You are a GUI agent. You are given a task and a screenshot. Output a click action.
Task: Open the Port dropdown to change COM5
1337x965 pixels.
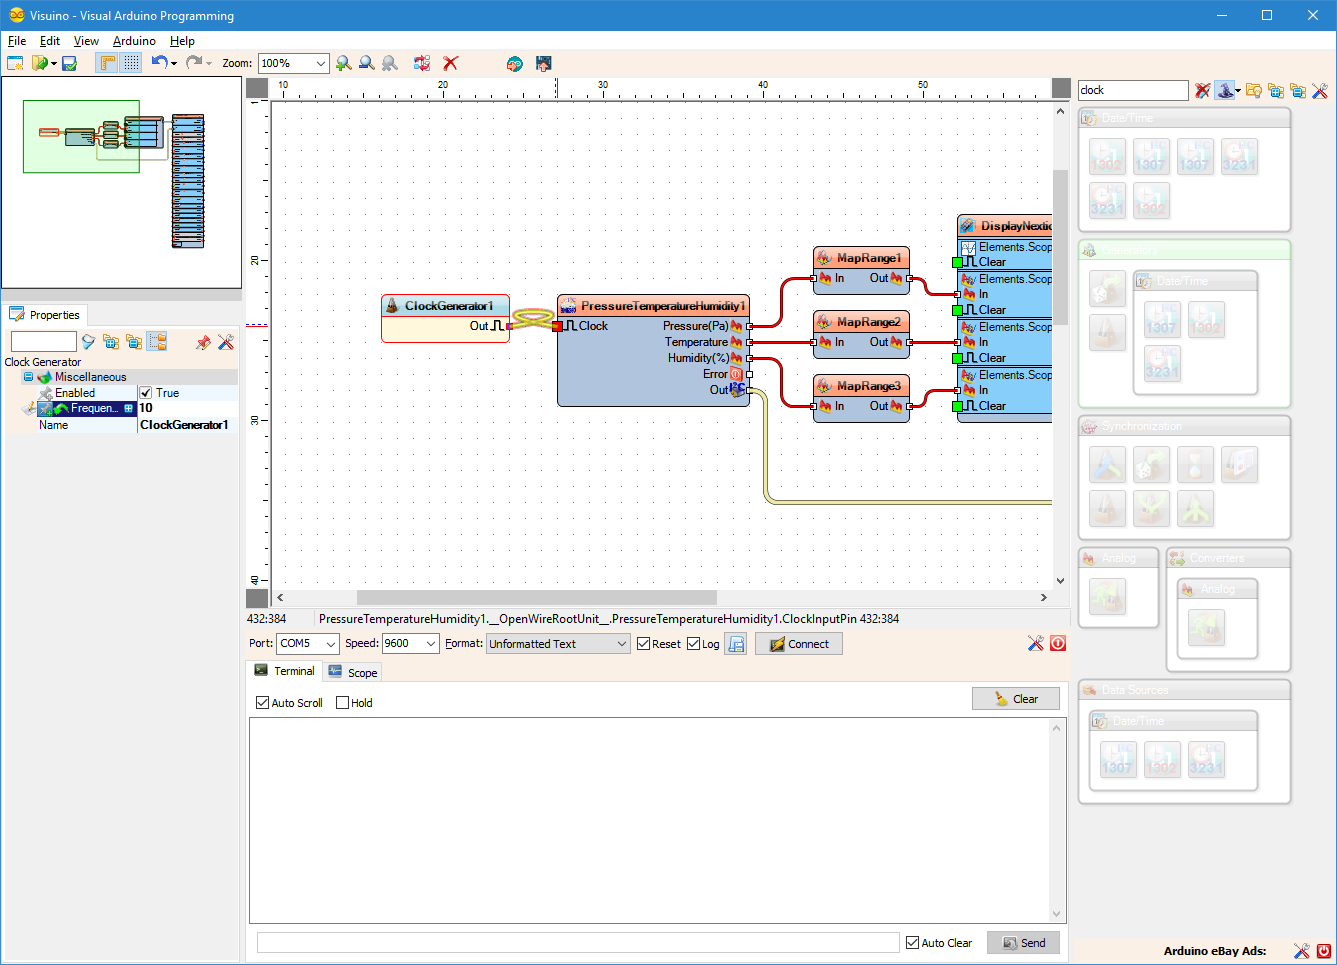[x=330, y=643]
